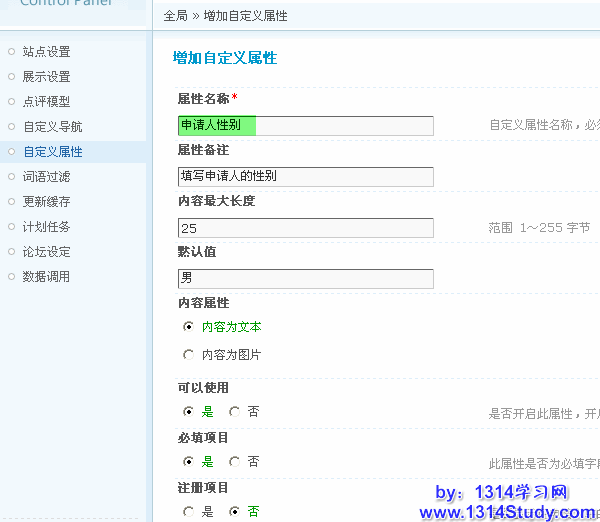Click the 属性名称 input field

click(305, 125)
